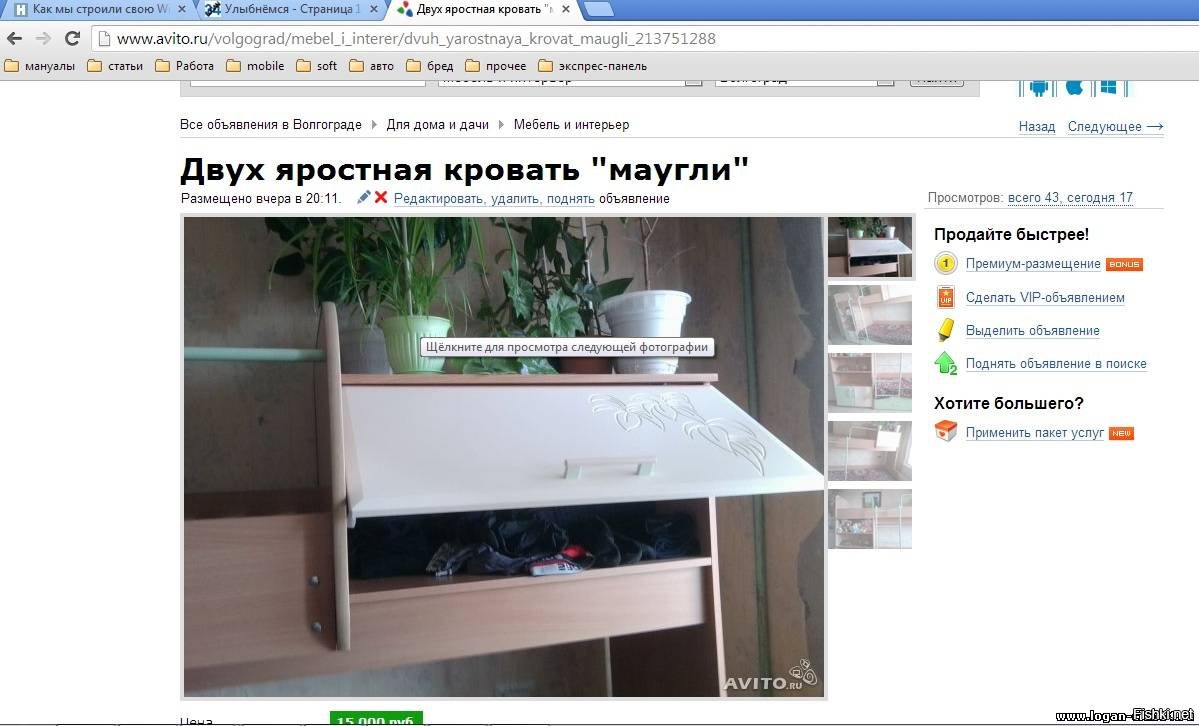Select the fourth photo thumbnail
The height and width of the screenshot is (726, 1199).
point(870,451)
